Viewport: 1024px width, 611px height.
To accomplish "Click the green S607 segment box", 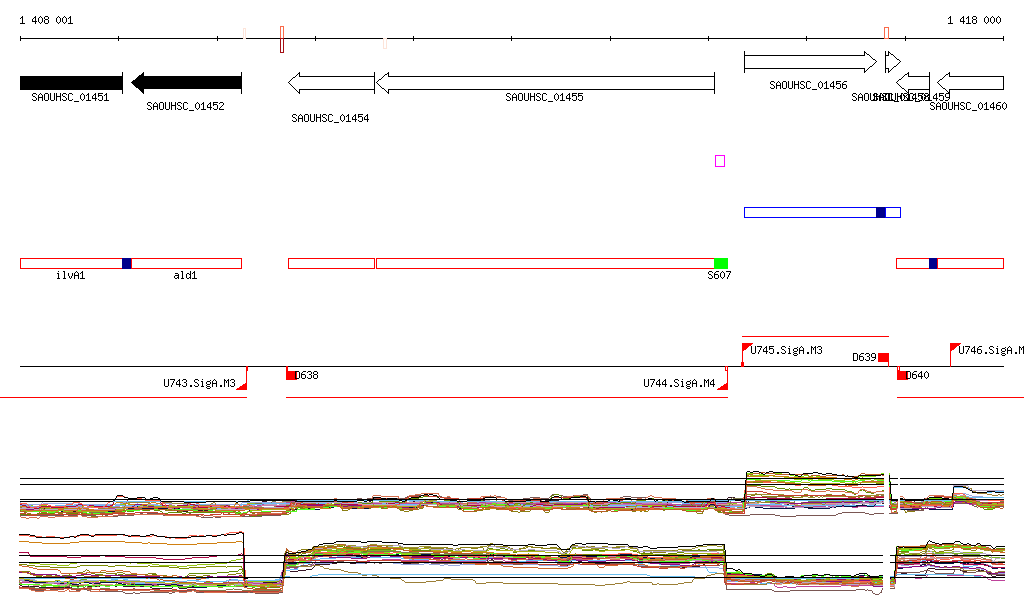I will click(x=721, y=264).
